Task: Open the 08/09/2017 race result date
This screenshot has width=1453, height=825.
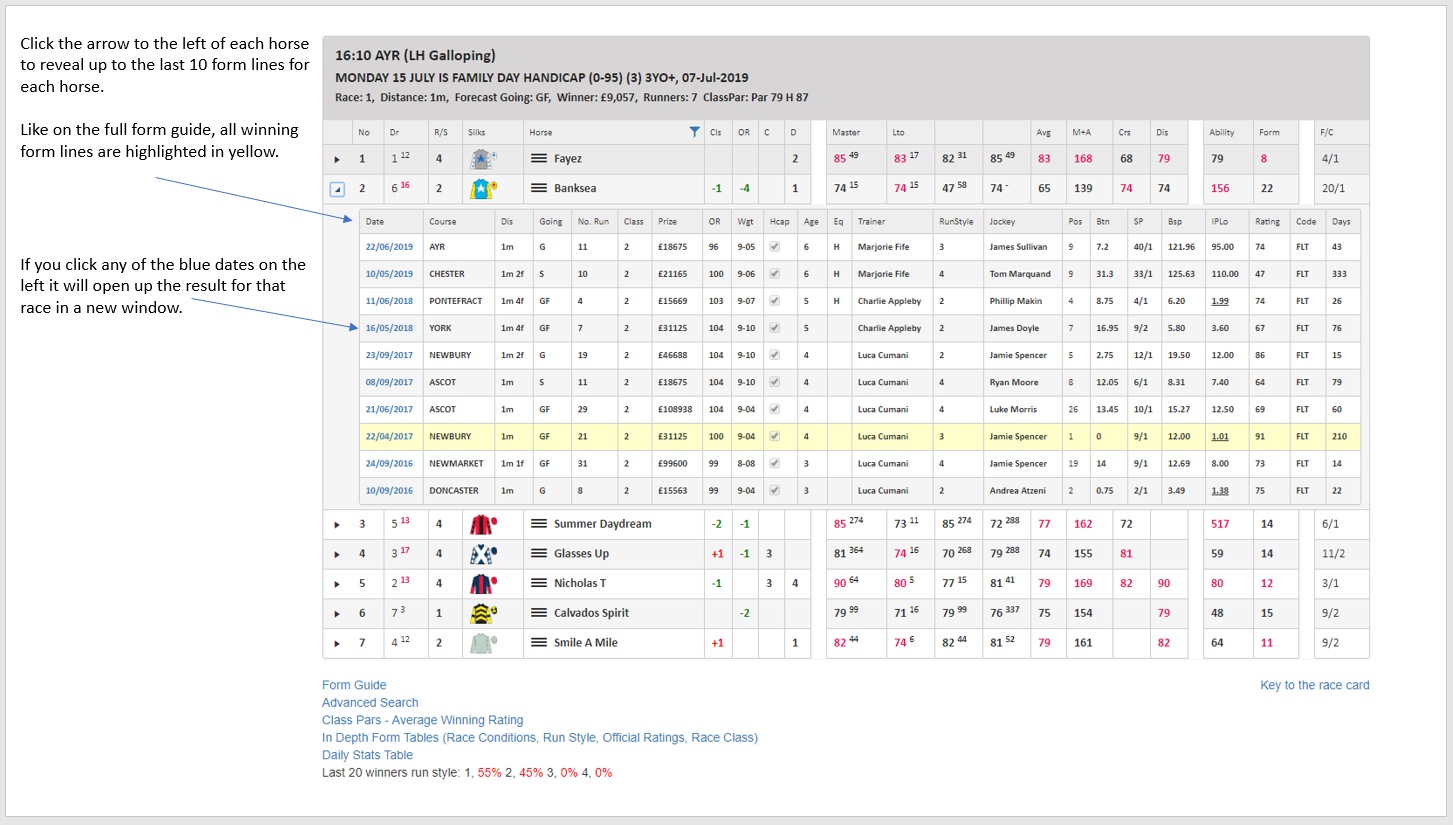Action: 389,382
